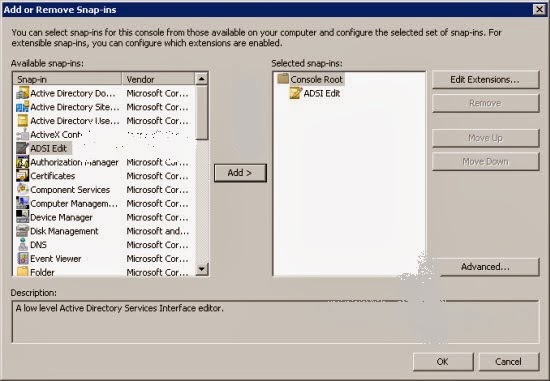
Task: Click the scroll down arrow of snap-in list
Action: pos(202,269)
